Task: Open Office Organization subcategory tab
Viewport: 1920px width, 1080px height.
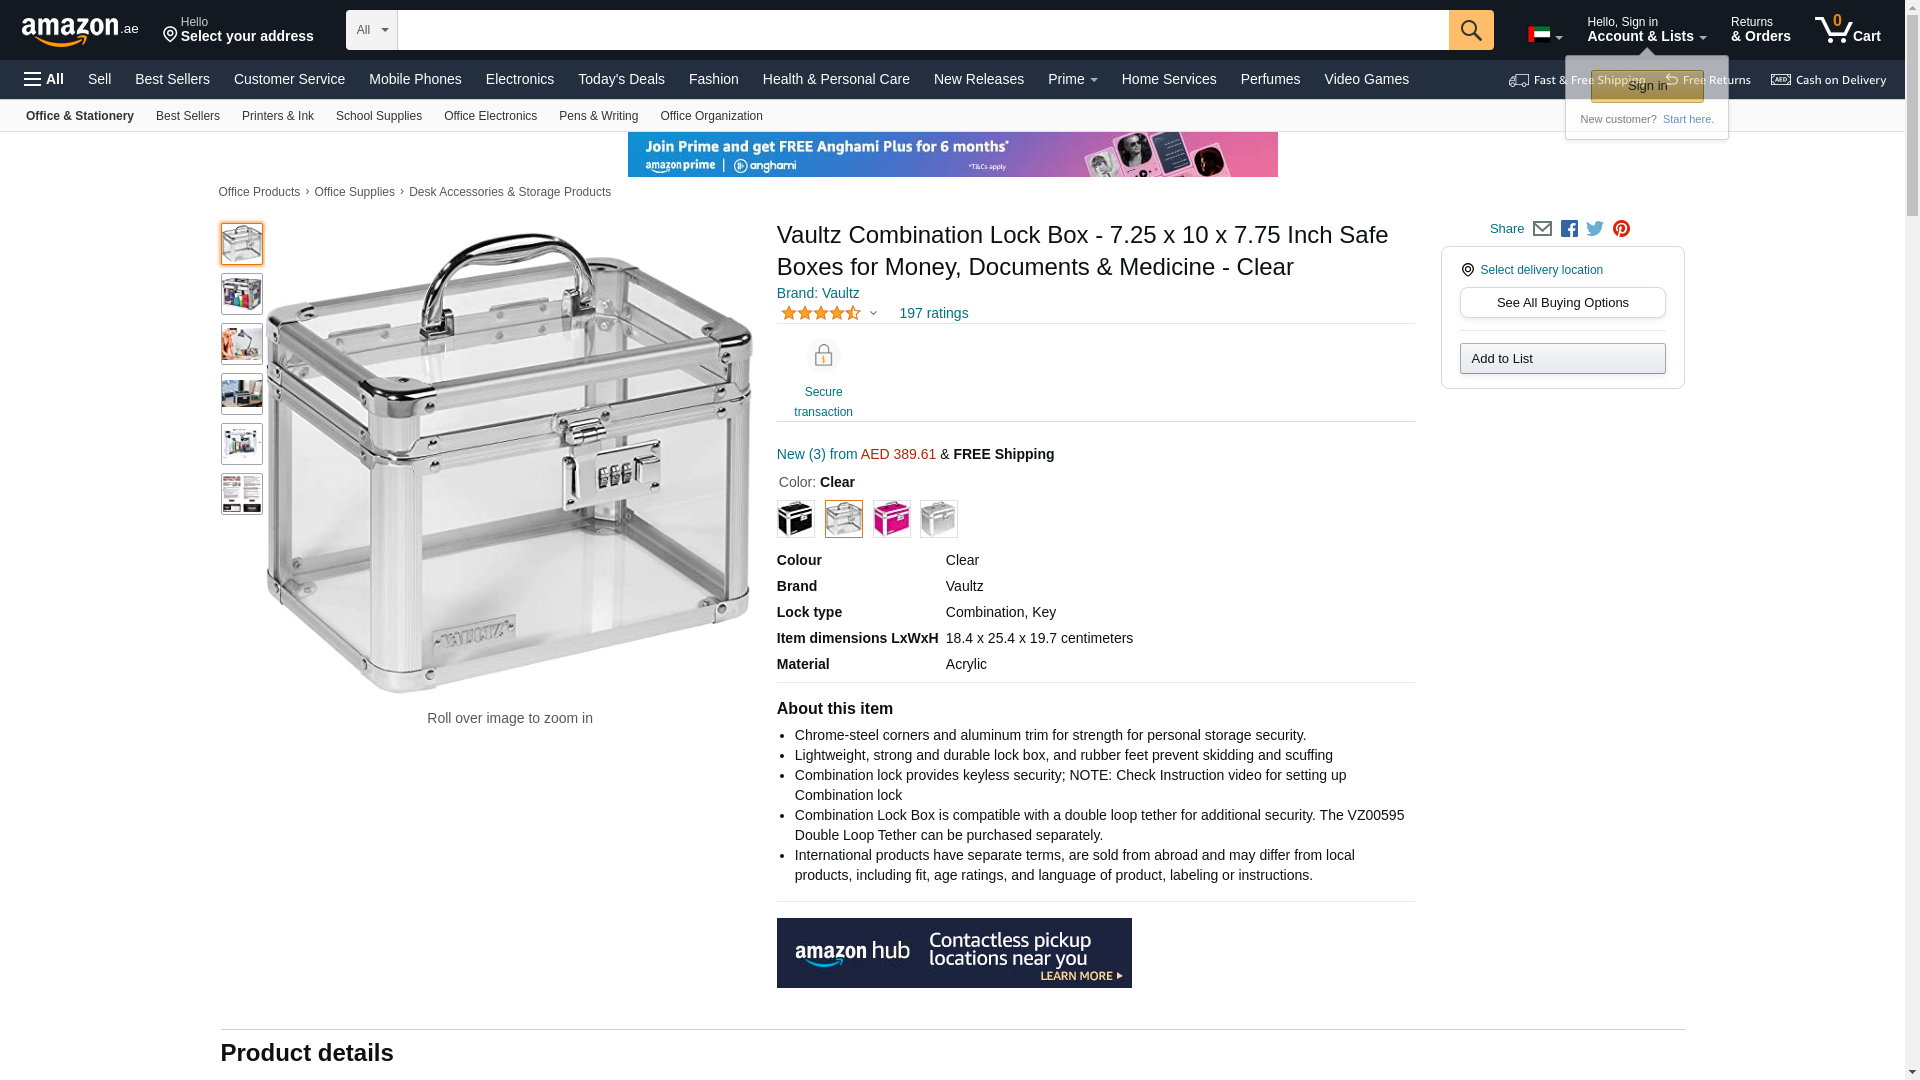Action: 711,116
